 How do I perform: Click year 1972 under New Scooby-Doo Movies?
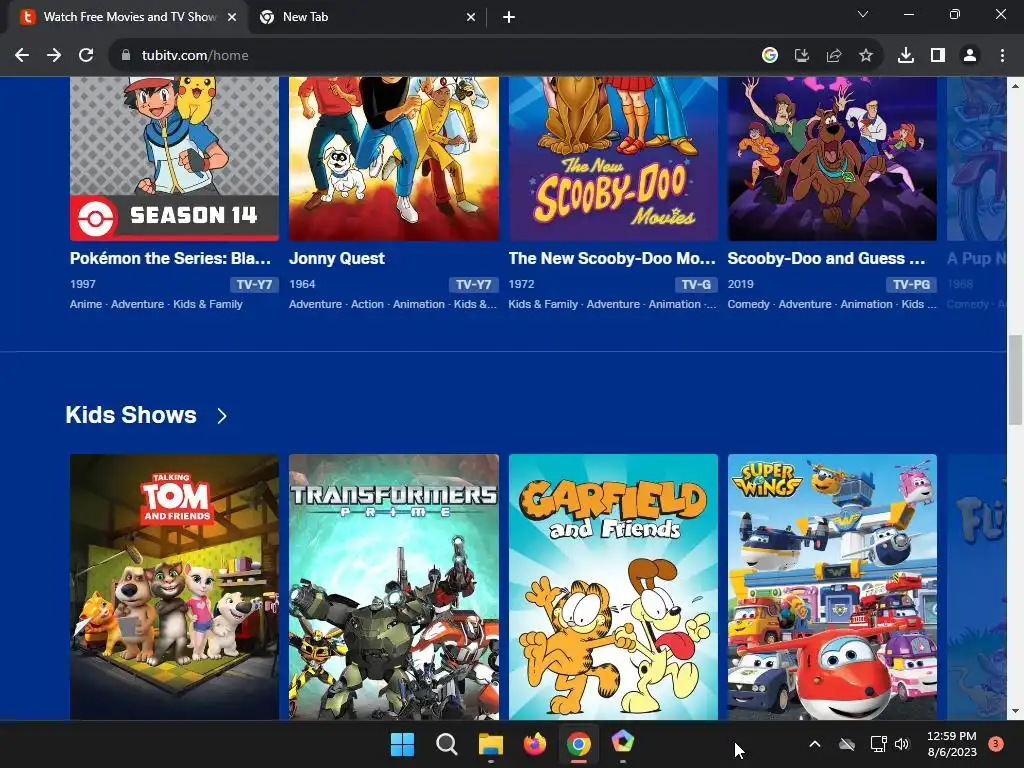(x=521, y=285)
